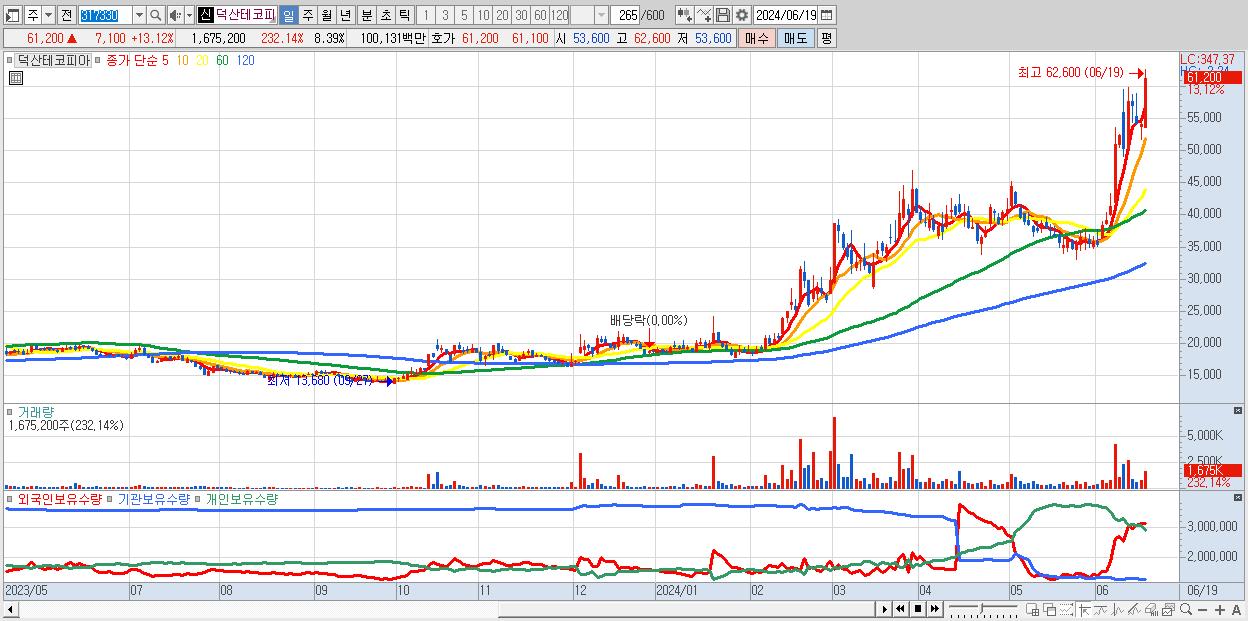1248x621 pixels.
Task: Select the 초 second period toggle
Action: 385,15
